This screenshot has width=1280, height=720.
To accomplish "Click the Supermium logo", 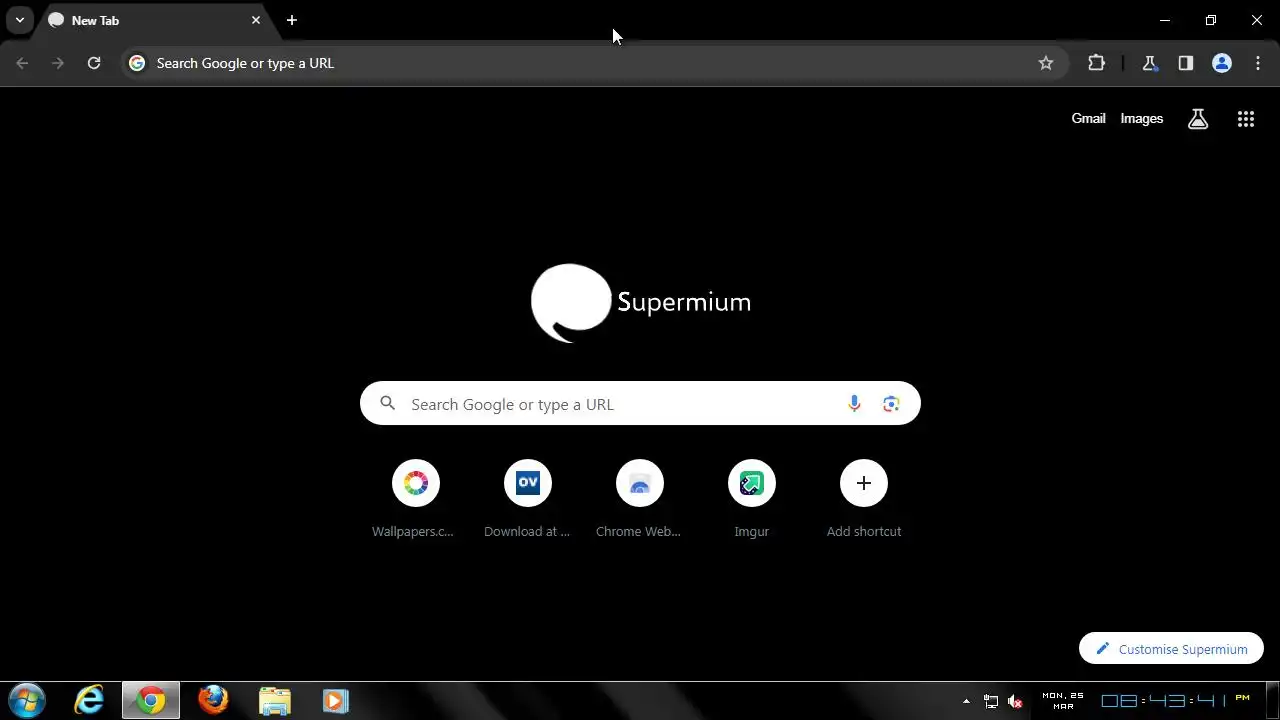I will tap(640, 302).
